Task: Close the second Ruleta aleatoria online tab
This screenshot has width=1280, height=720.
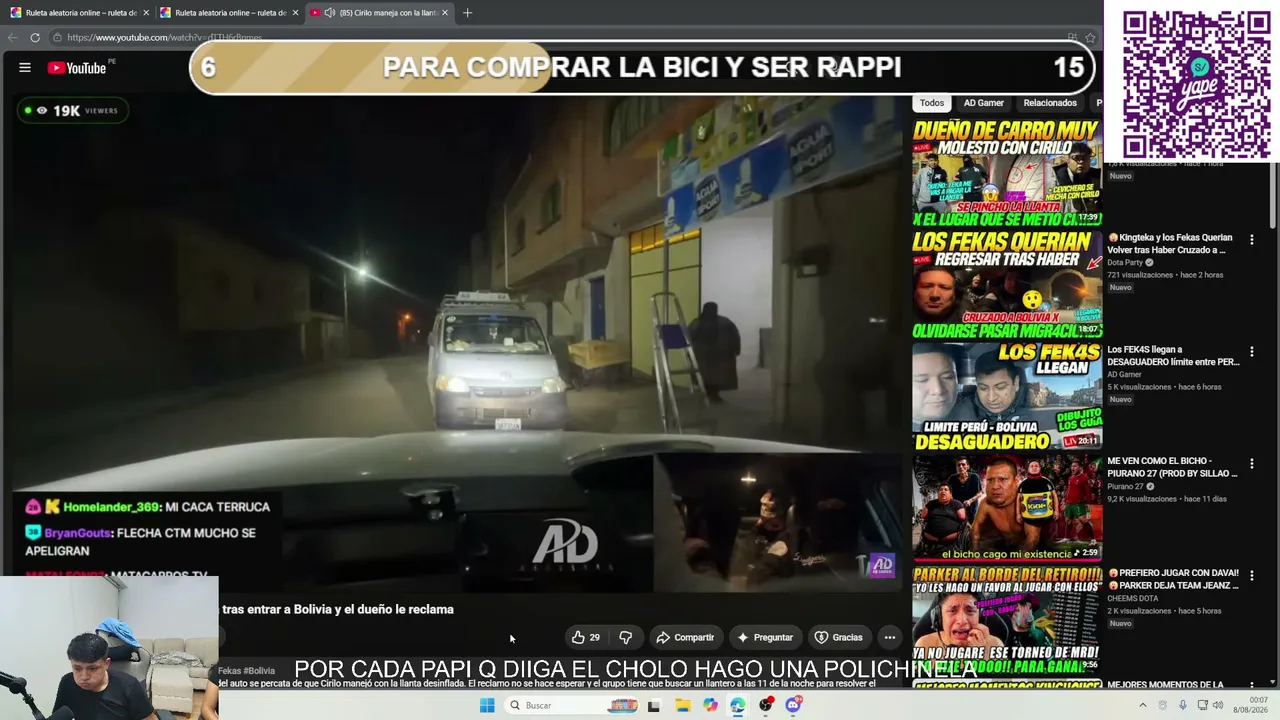Action: tap(295, 13)
